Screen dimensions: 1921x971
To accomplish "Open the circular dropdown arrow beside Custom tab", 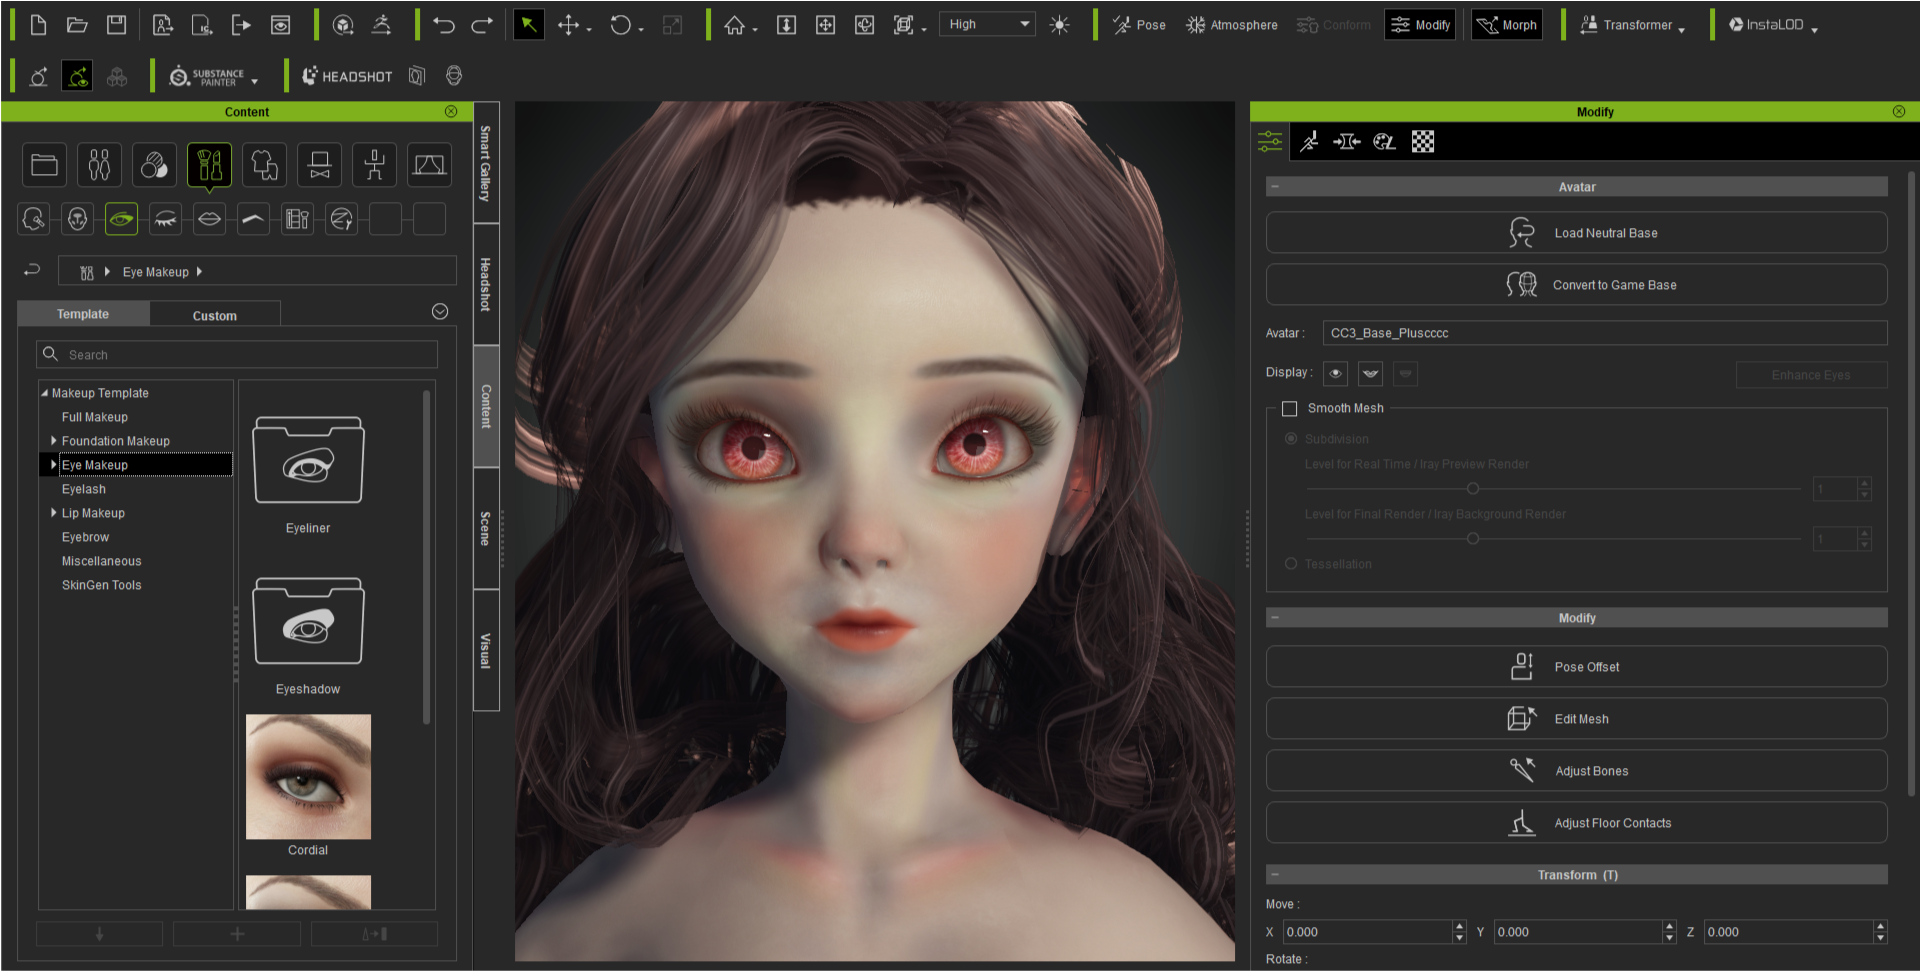I will click(440, 312).
